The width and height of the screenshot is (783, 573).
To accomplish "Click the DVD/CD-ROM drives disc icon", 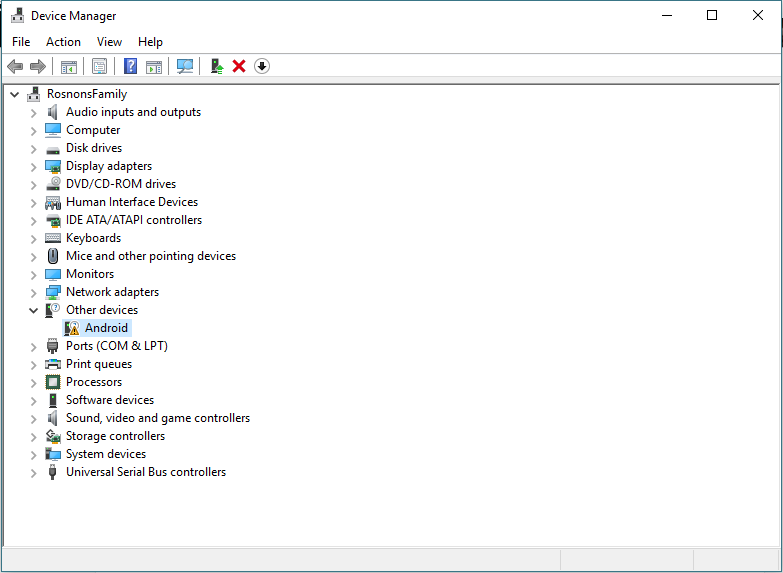I will pos(53,184).
